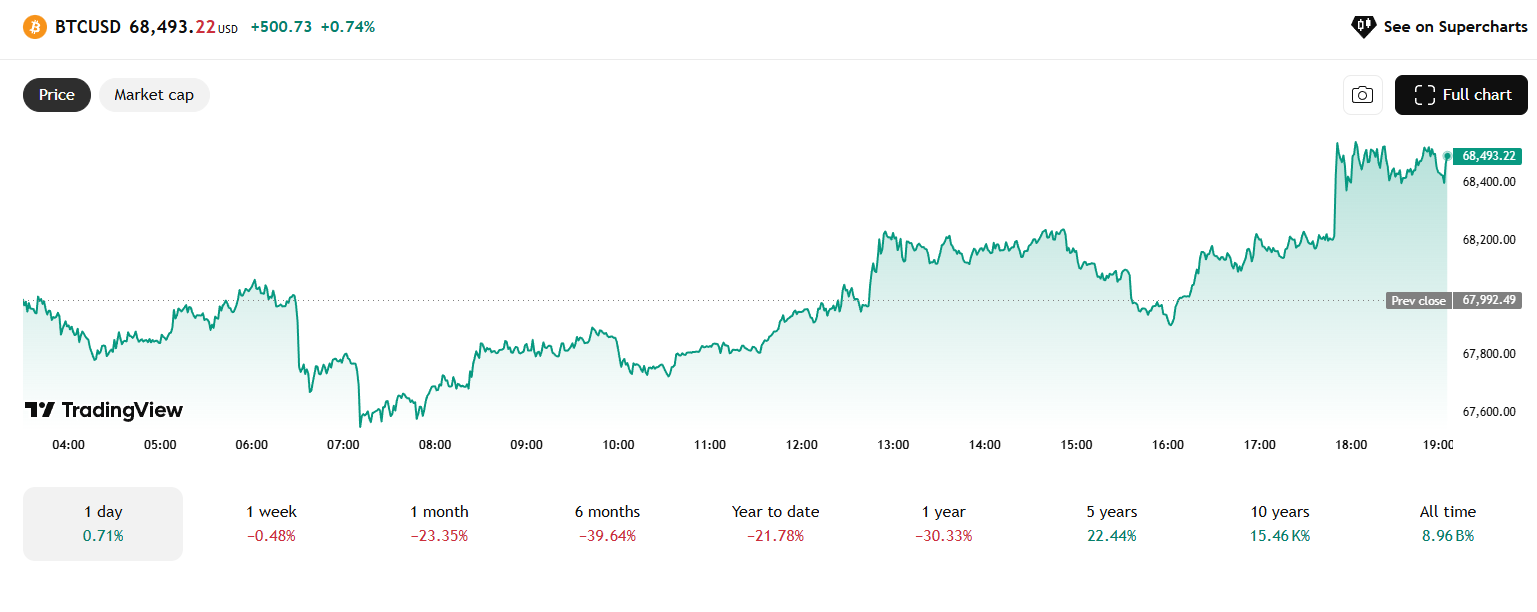Open the See on Supercharts link
The image size is (1537, 612).
pyautogui.click(x=1455, y=27)
